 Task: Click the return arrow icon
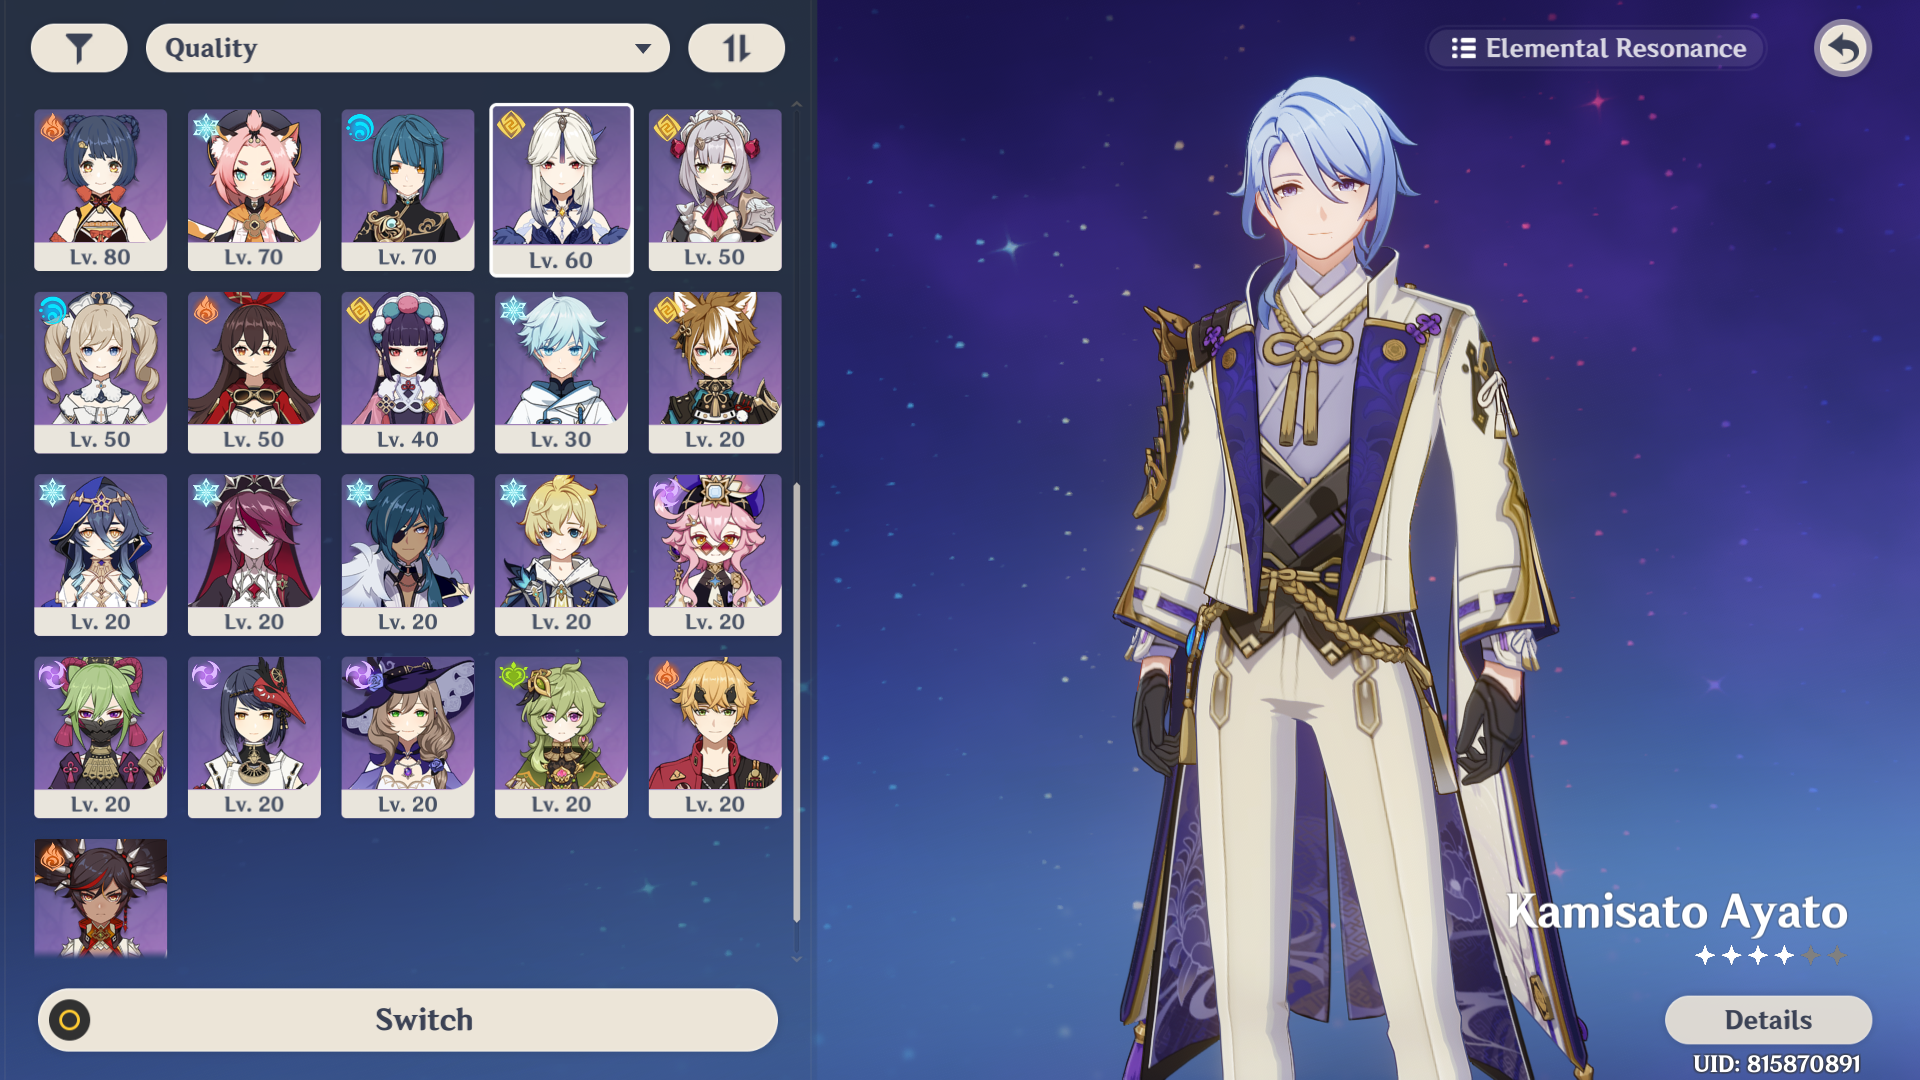(x=1842, y=48)
